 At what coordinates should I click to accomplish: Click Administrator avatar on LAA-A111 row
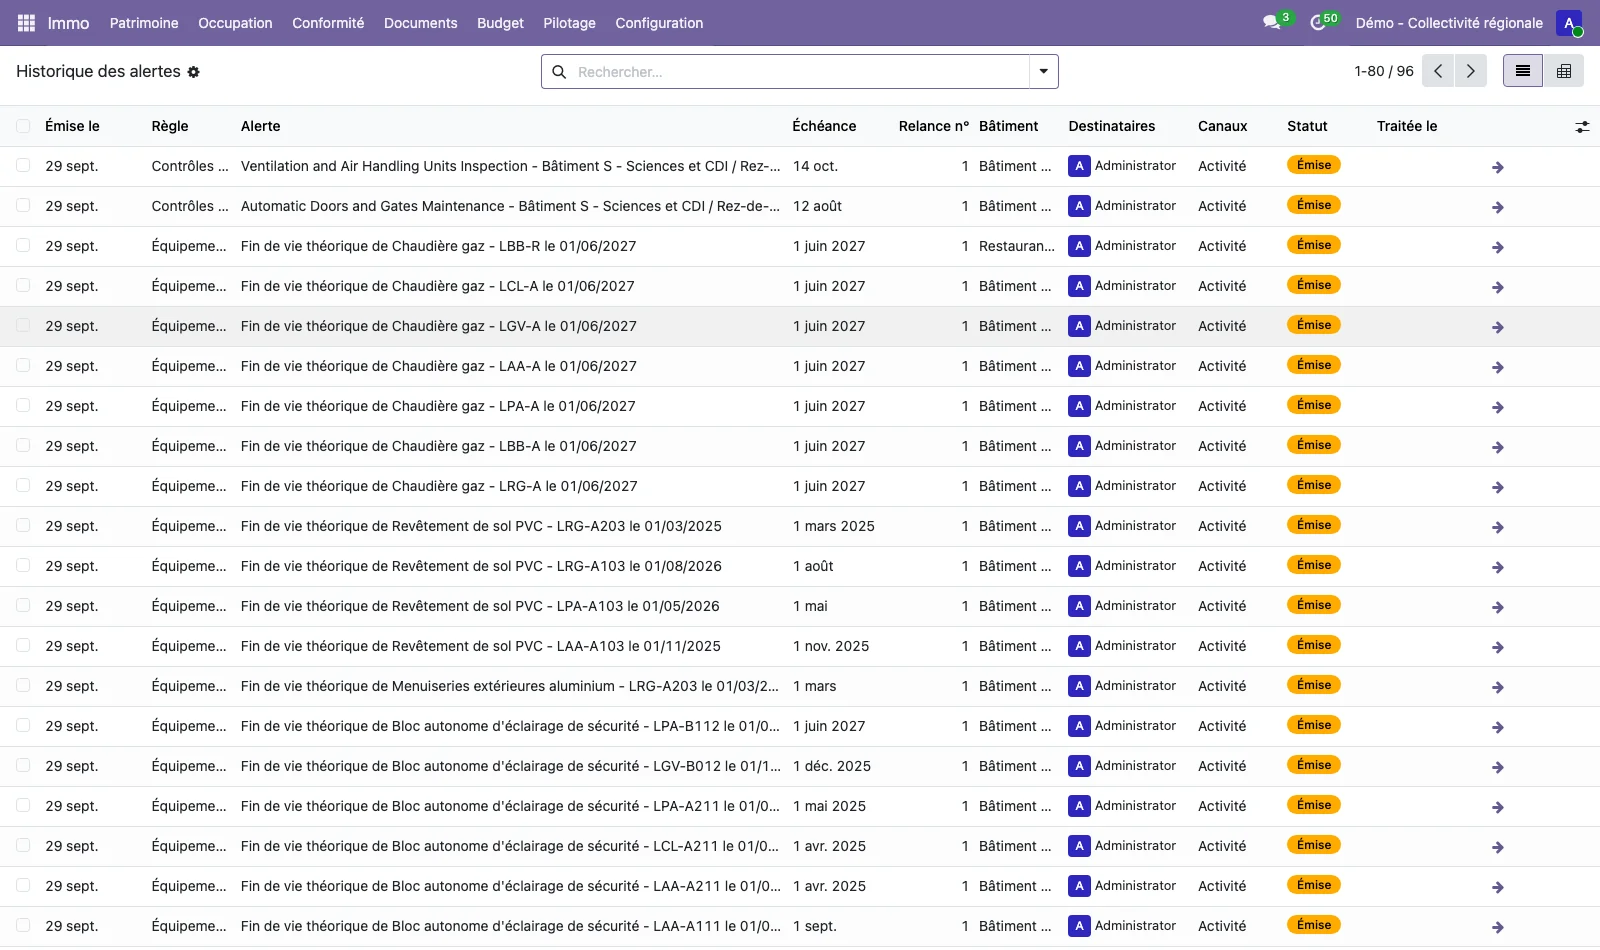(x=1079, y=926)
